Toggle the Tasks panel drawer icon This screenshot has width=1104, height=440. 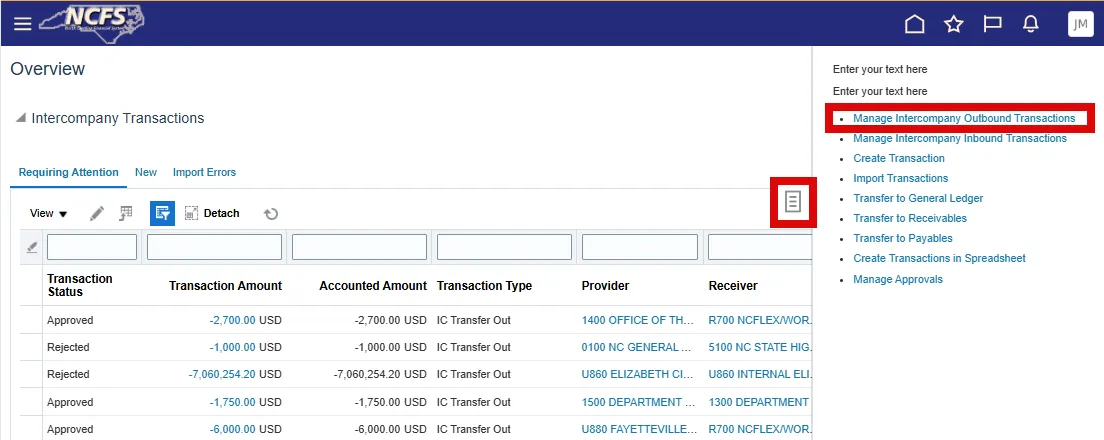[x=793, y=202]
